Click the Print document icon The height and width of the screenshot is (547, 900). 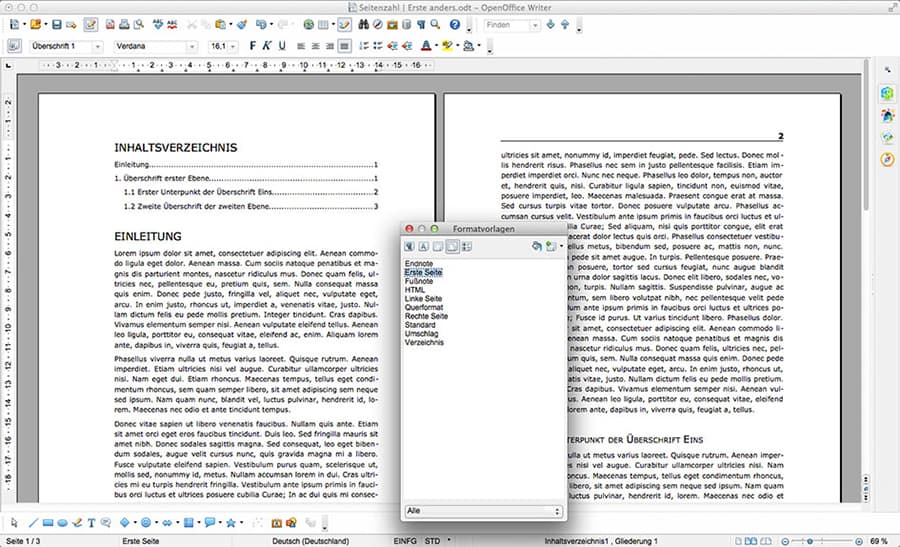[124, 25]
